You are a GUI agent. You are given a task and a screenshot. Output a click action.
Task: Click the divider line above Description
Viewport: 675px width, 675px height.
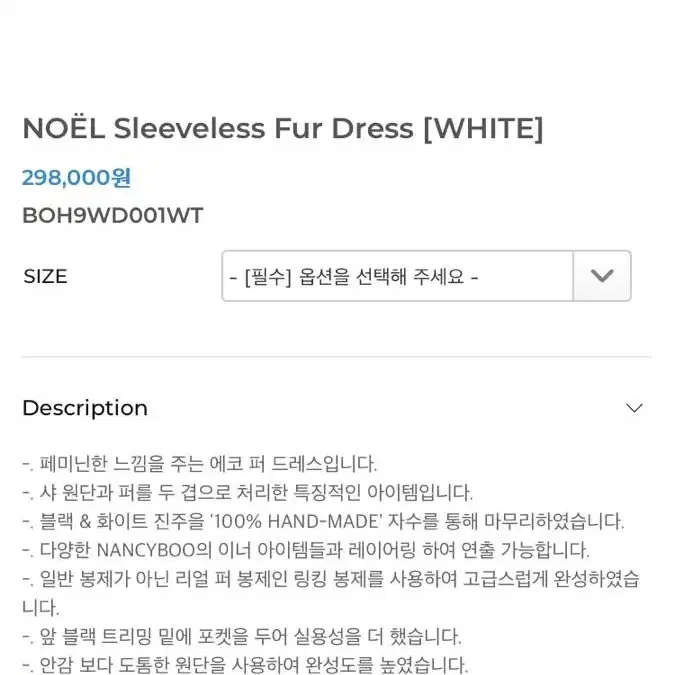(337, 357)
